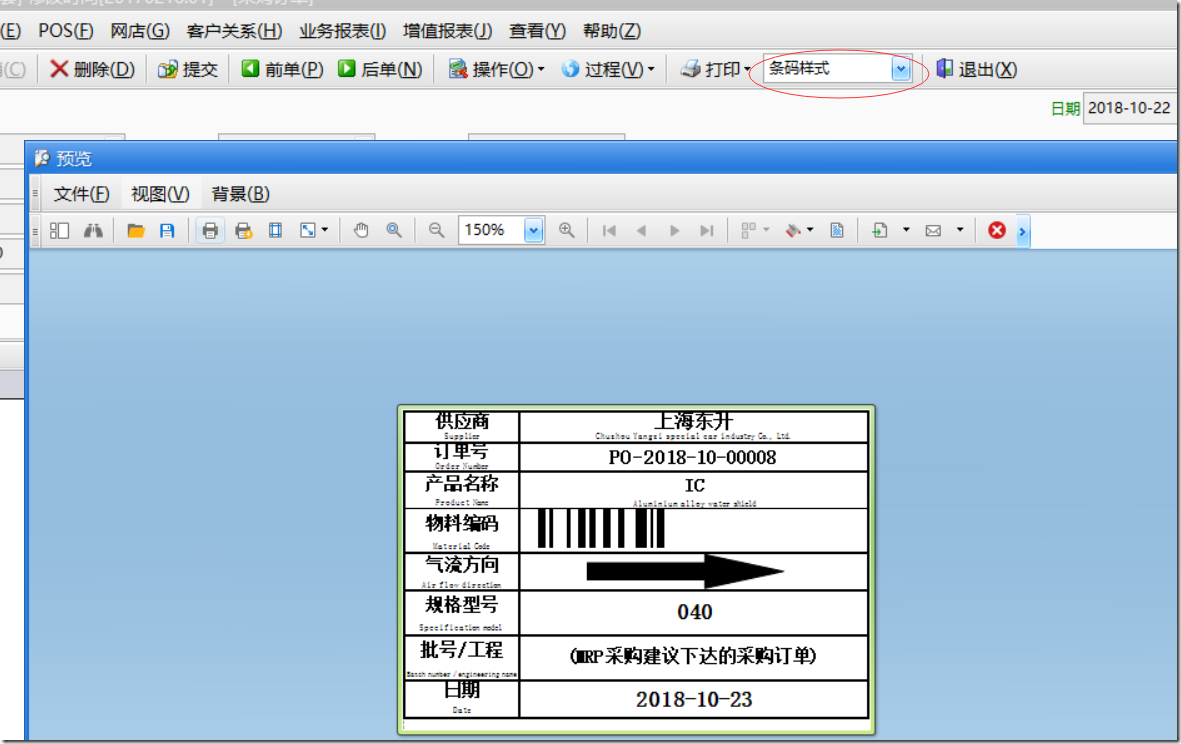
Task: Click the label date 2018-10-23
Action: click(x=694, y=700)
